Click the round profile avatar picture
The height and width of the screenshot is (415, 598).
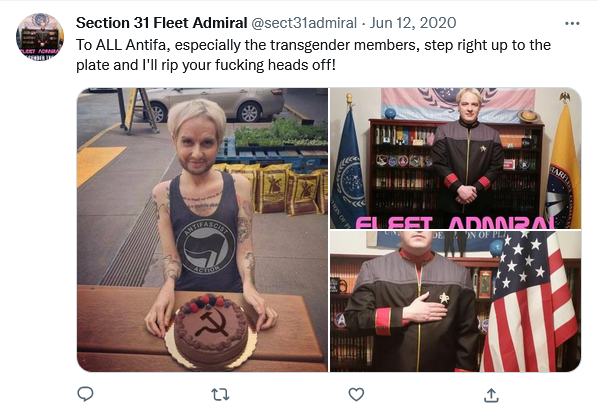click(x=40, y=37)
